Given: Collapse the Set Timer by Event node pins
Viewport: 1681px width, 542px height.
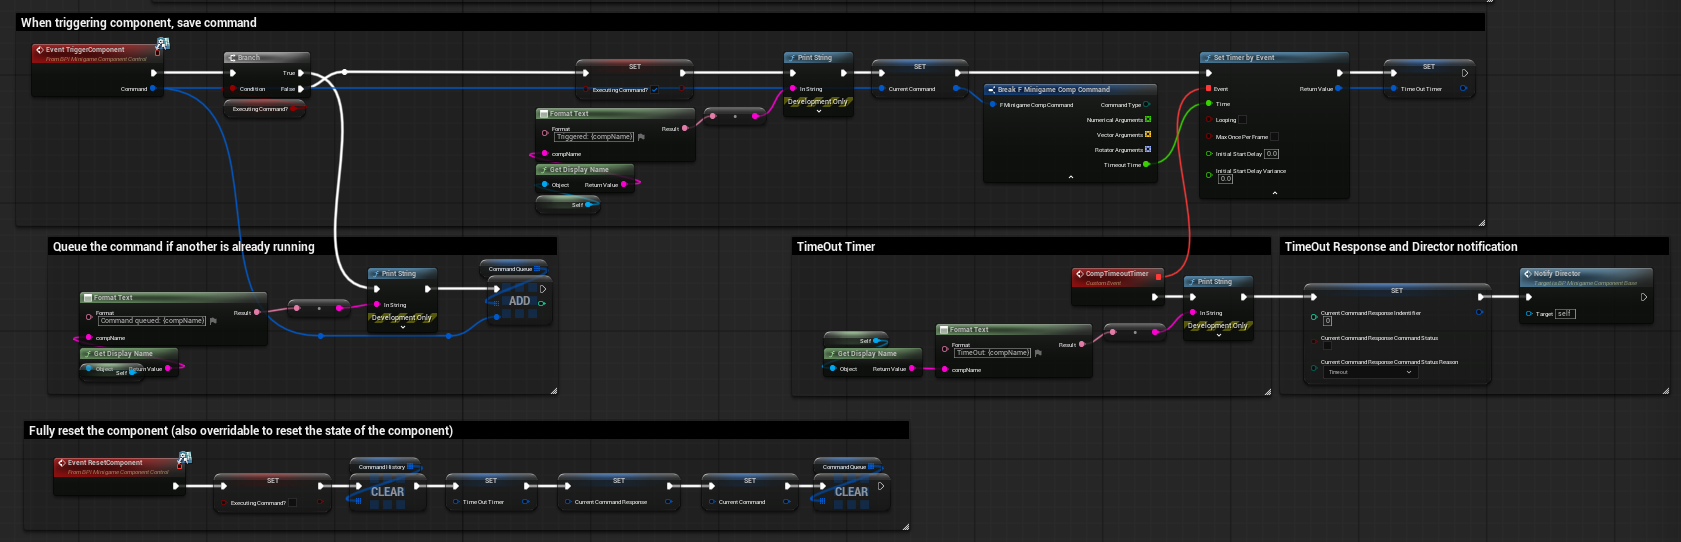Looking at the screenshot, I should pyautogui.click(x=1274, y=193).
